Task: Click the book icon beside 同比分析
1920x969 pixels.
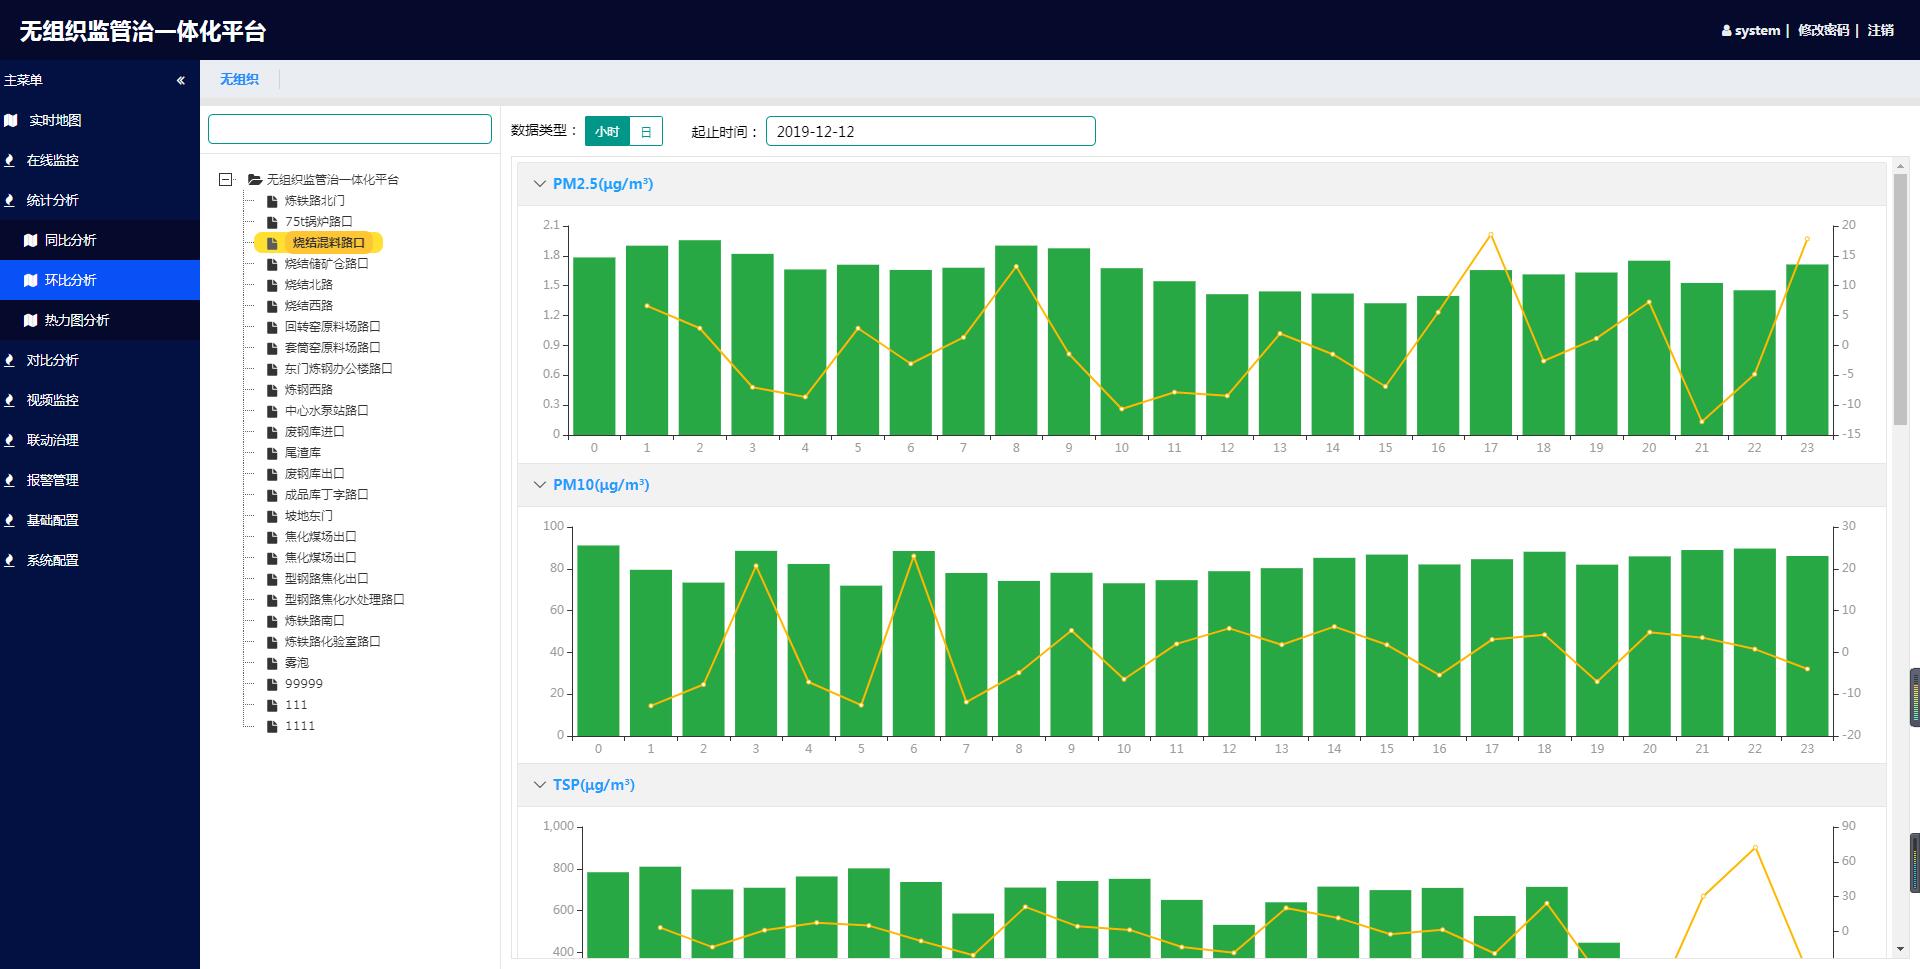Action: [30, 240]
